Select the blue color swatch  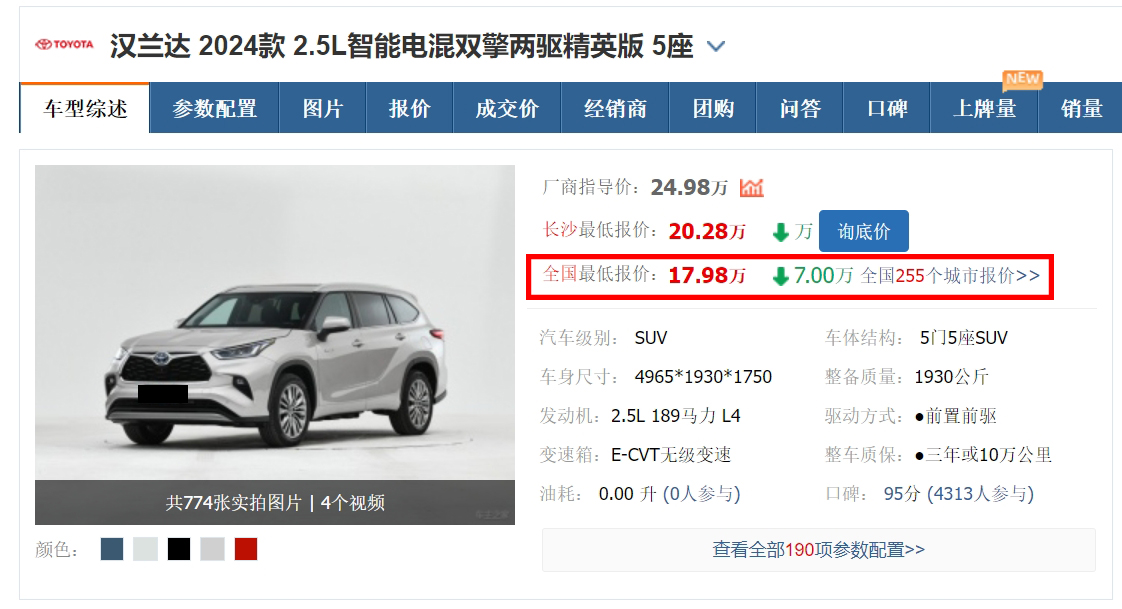[x=112, y=549]
